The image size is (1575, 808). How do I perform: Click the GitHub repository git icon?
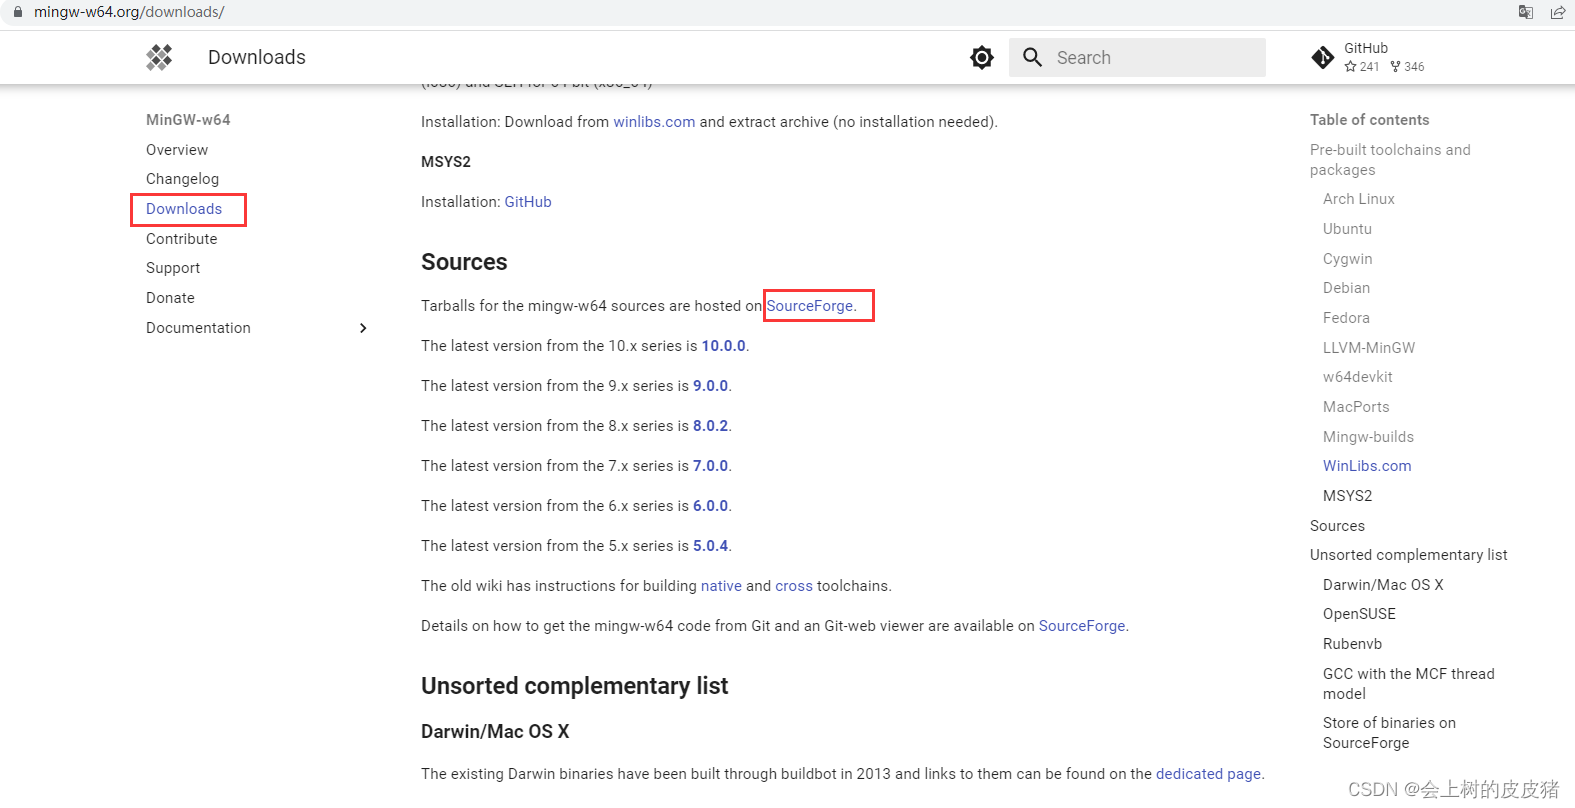pyautogui.click(x=1322, y=57)
